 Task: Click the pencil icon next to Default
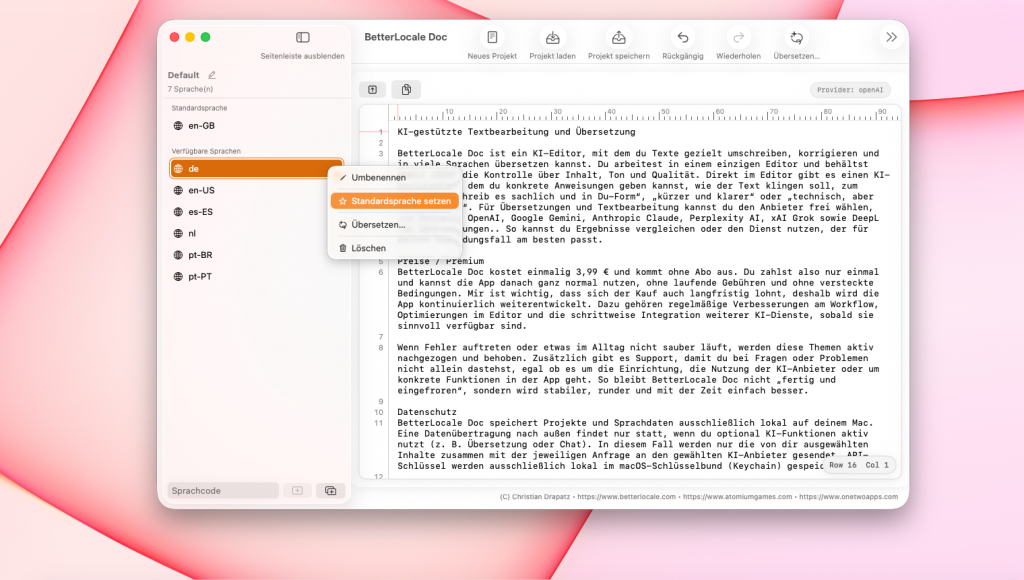coord(212,75)
